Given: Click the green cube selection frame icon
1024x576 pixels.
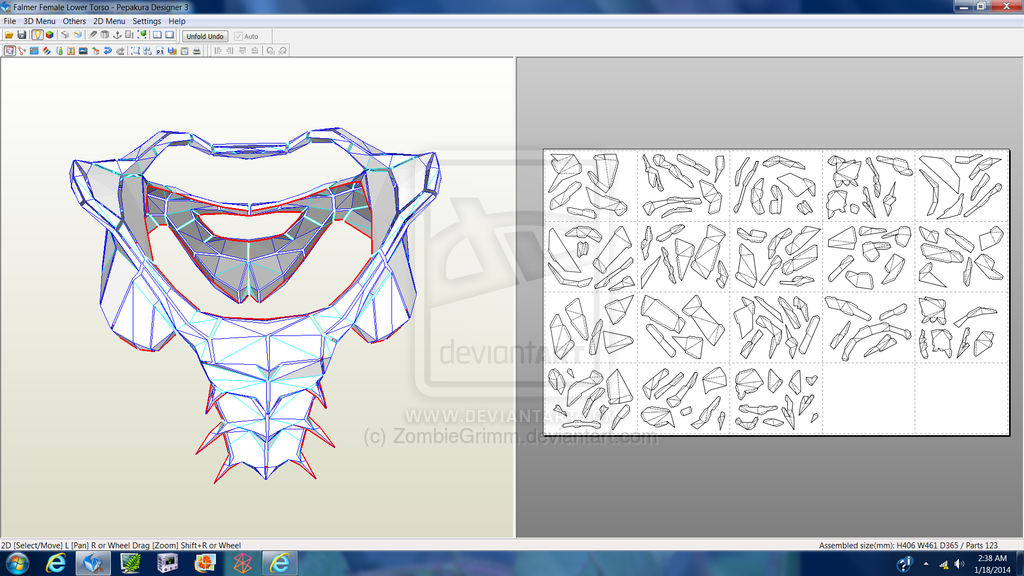Looking at the screenshot, I should (x=142, y=35).
